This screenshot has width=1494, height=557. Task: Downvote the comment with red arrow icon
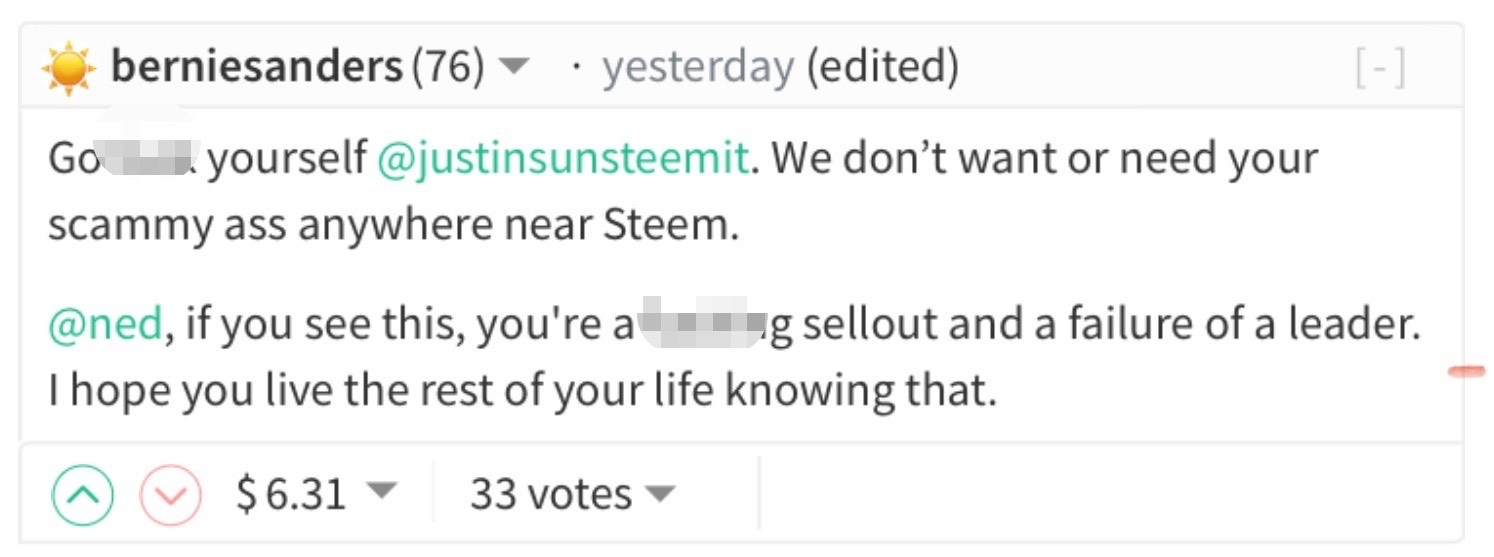tap(170, 495)
